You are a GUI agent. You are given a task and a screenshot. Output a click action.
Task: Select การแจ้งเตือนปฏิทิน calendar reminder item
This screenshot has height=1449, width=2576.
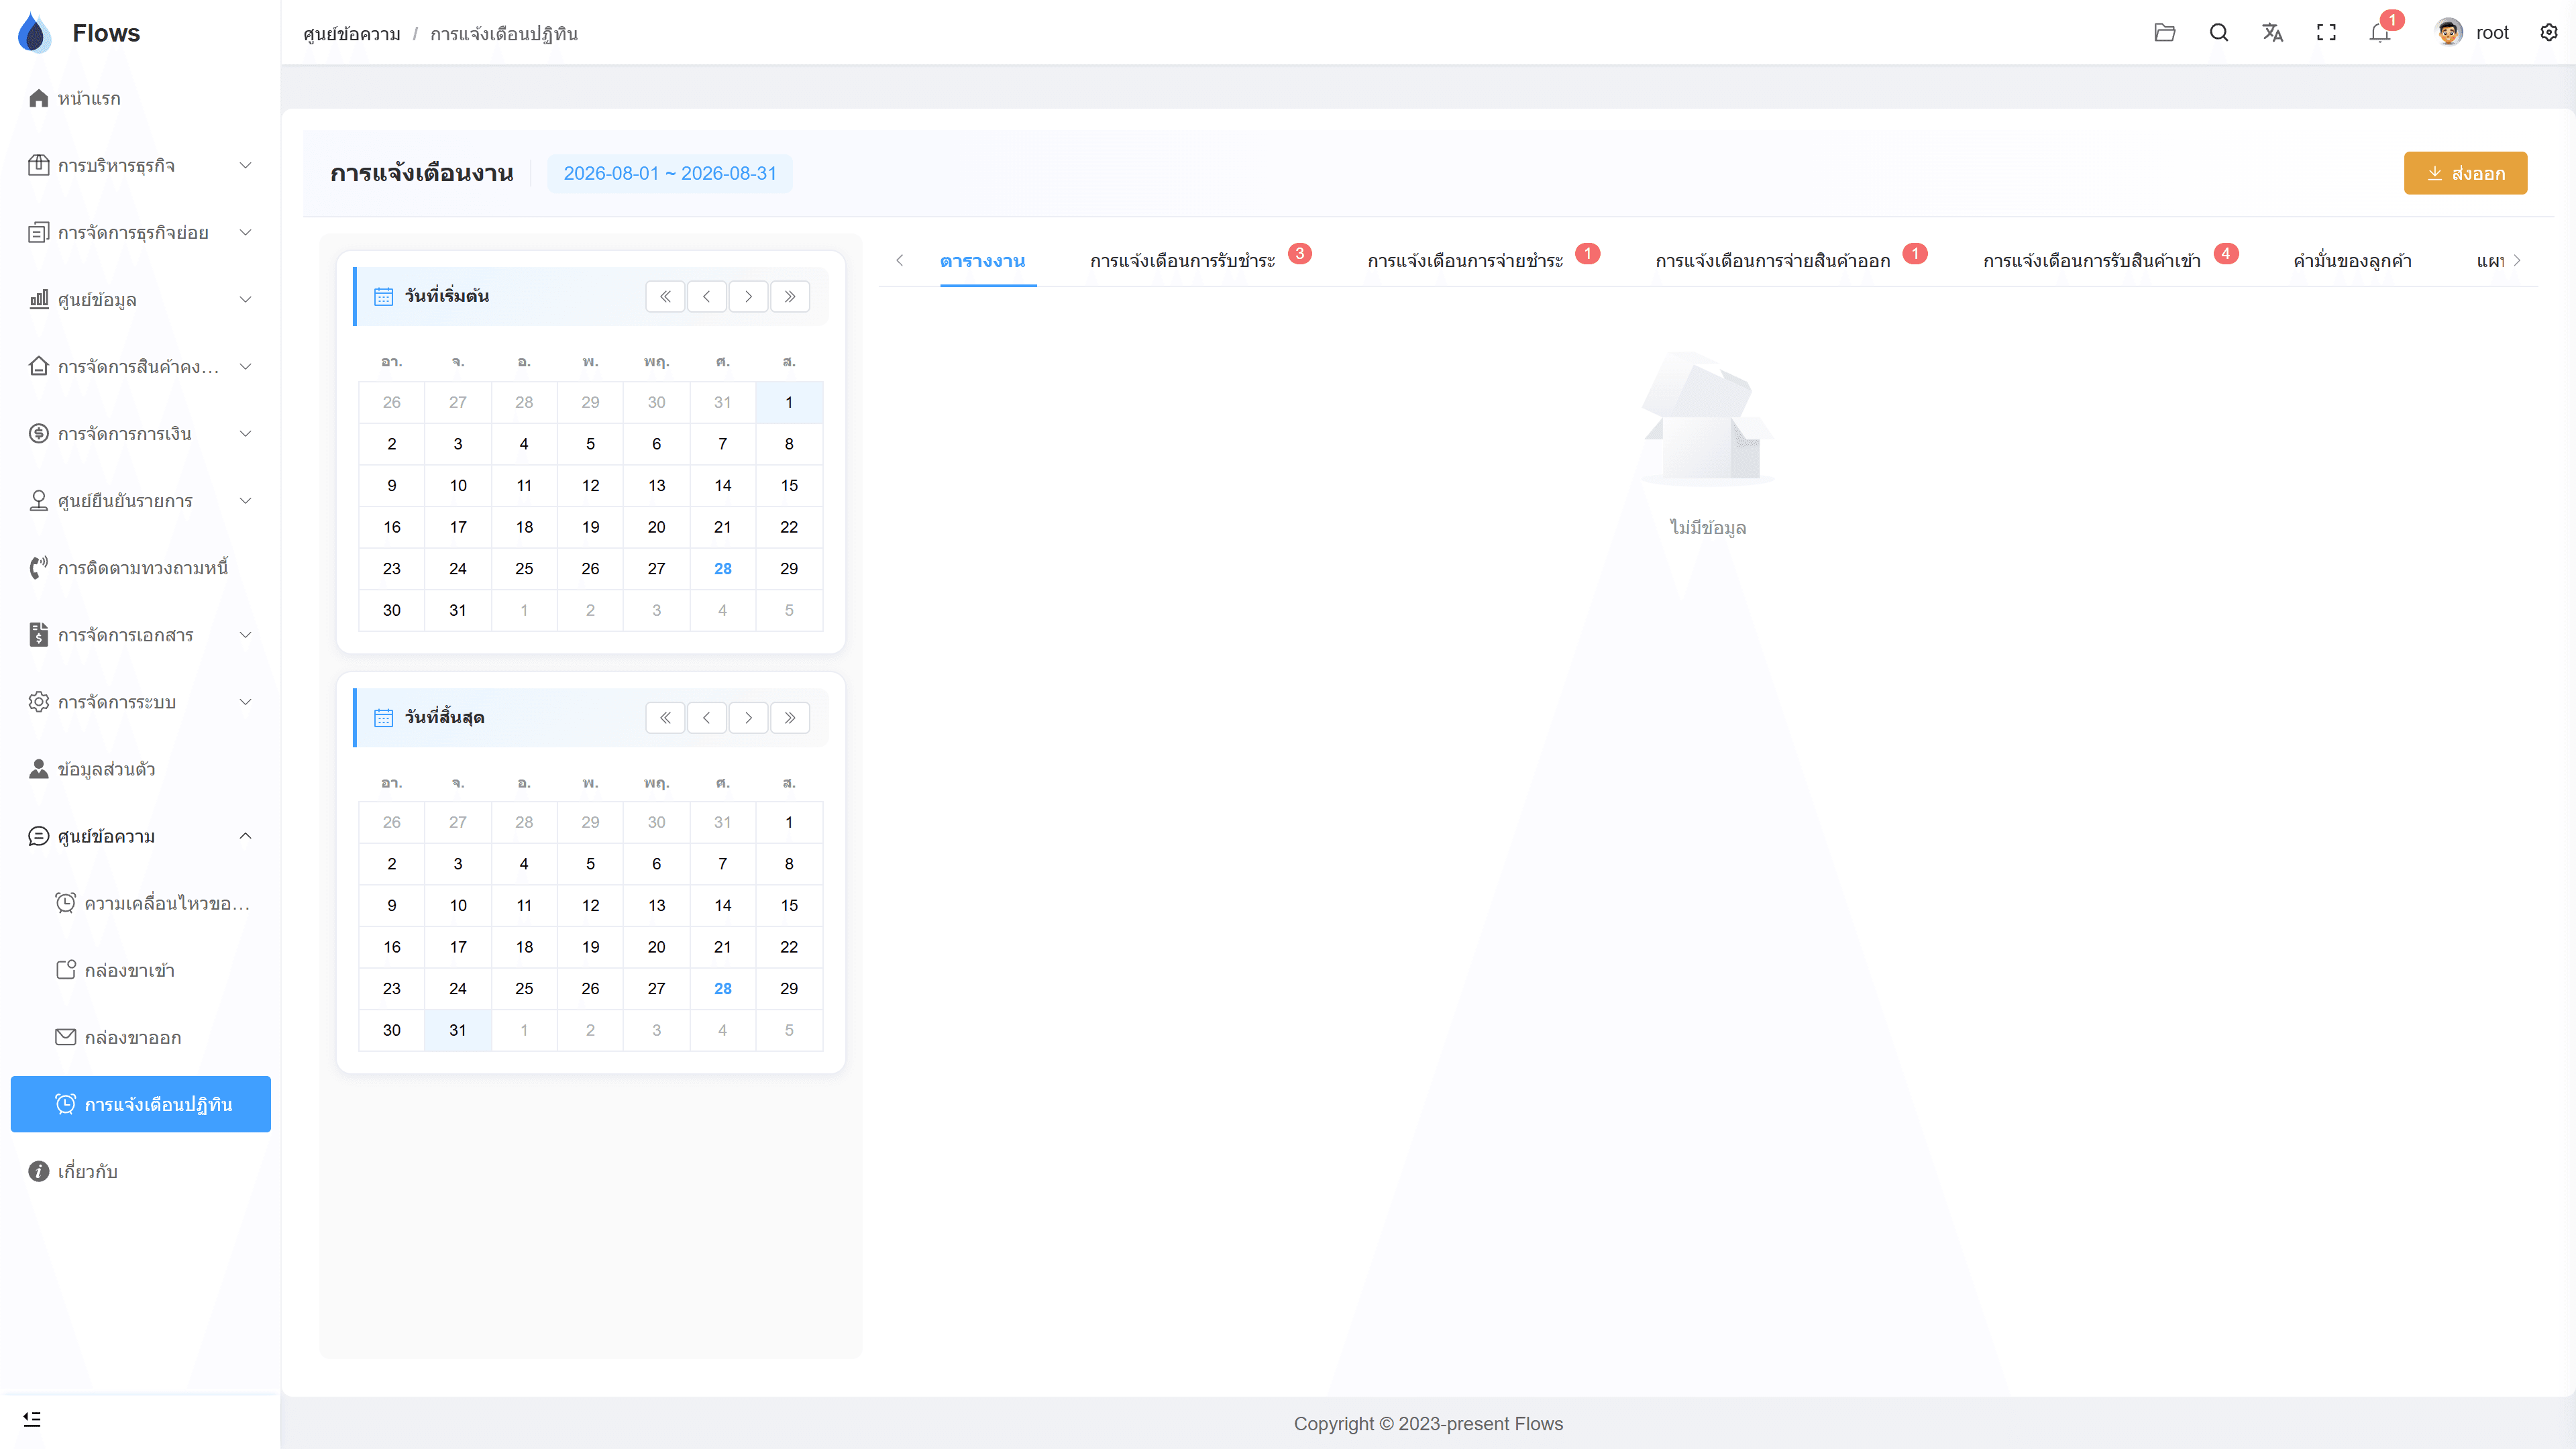[x=140, y=1104]
